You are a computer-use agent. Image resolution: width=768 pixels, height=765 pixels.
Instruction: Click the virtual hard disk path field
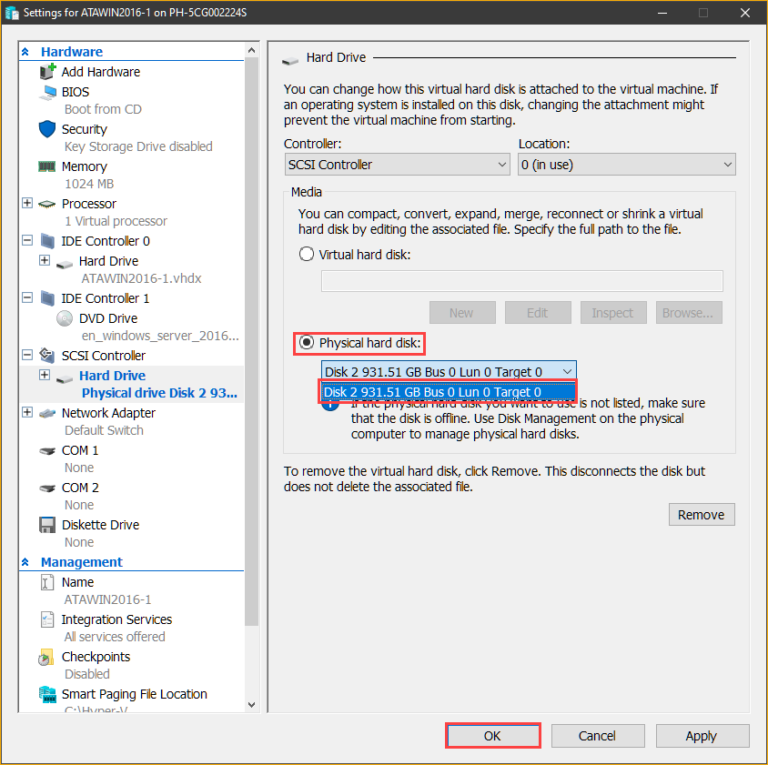tap(521, 281)
